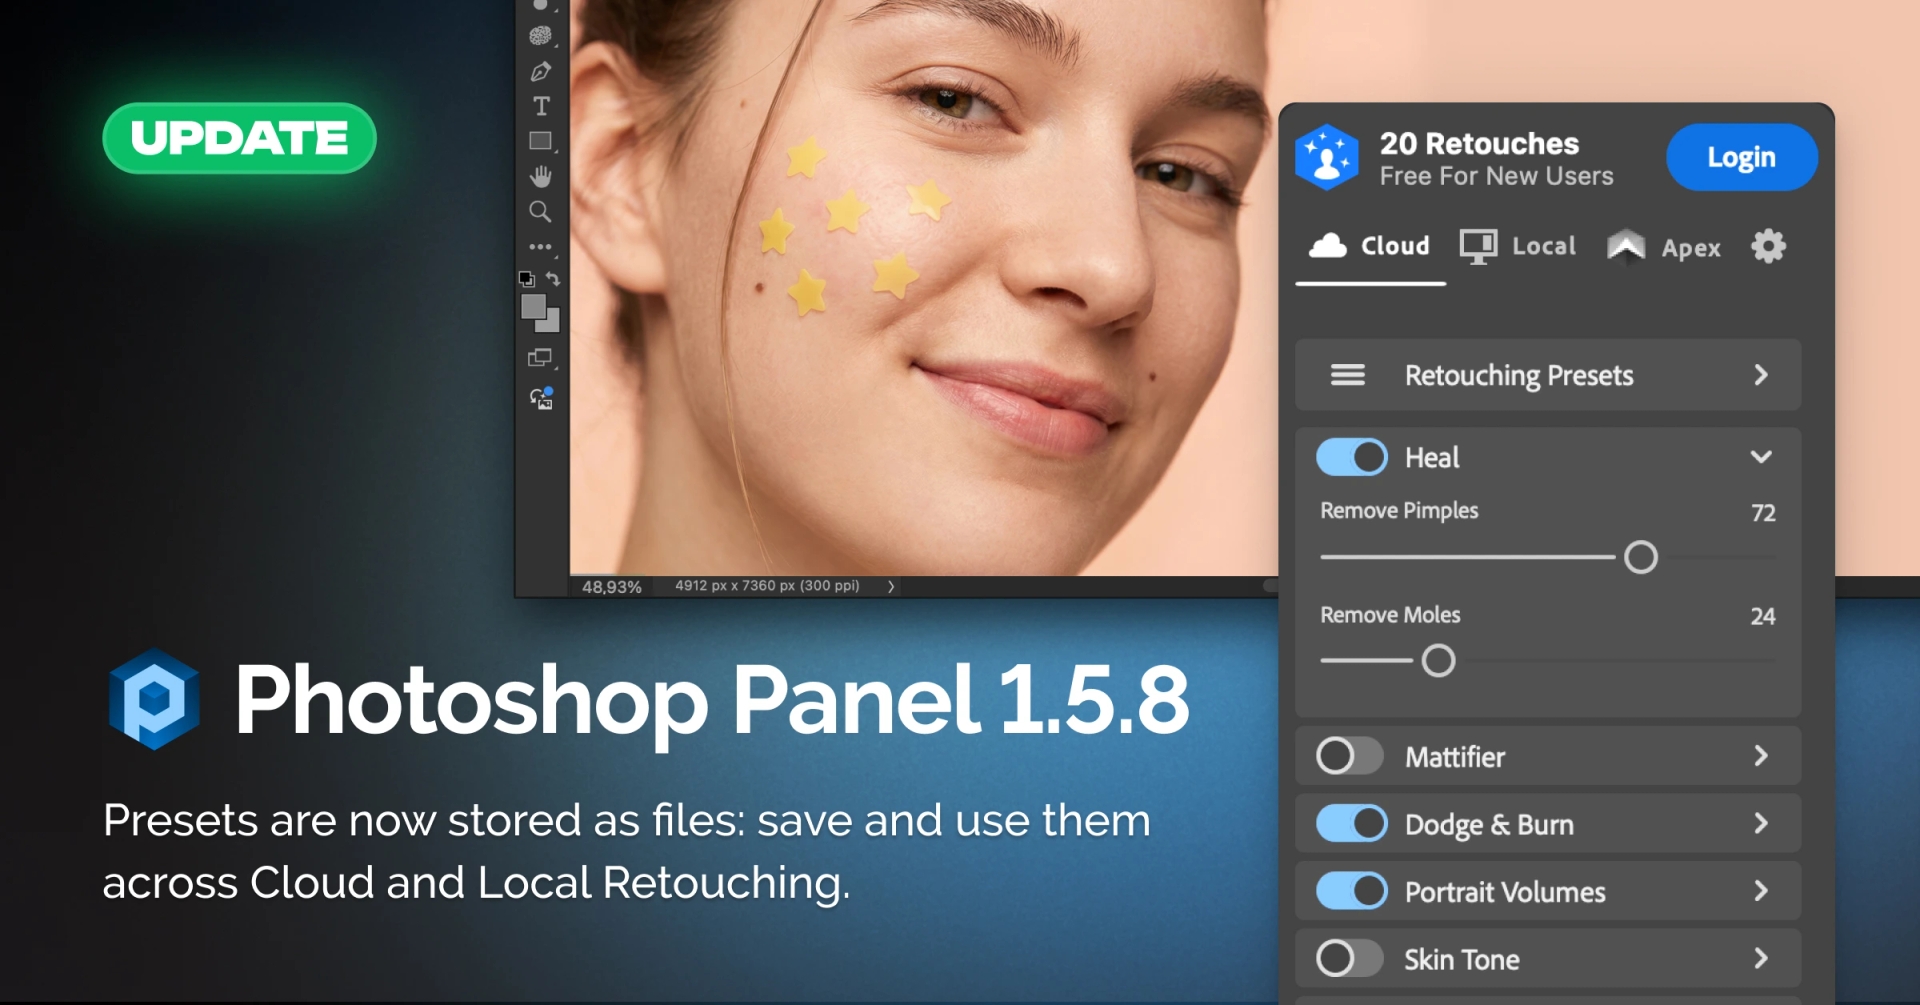Click the Remove Pimples value 72
Screen dimensions: 1920x1005
pyautogui.click(x=1763, y=513)
